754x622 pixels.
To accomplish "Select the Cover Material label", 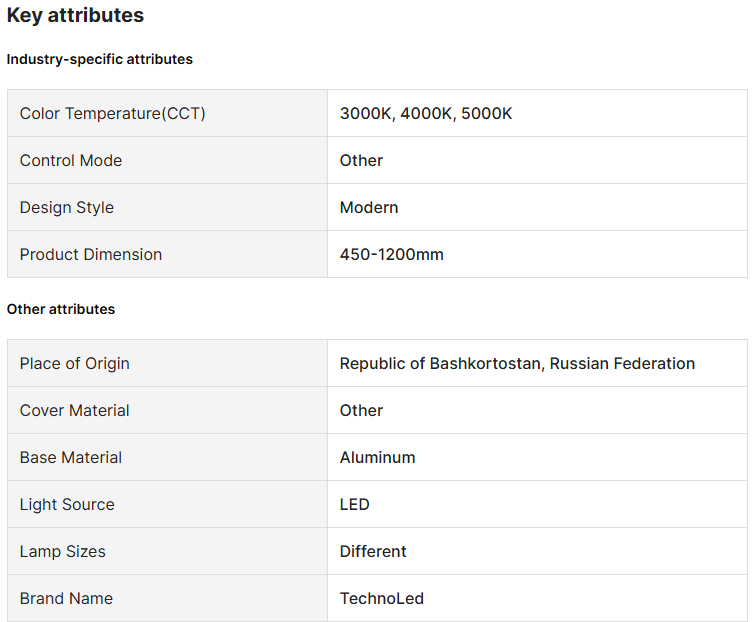I will coord(75,410).
